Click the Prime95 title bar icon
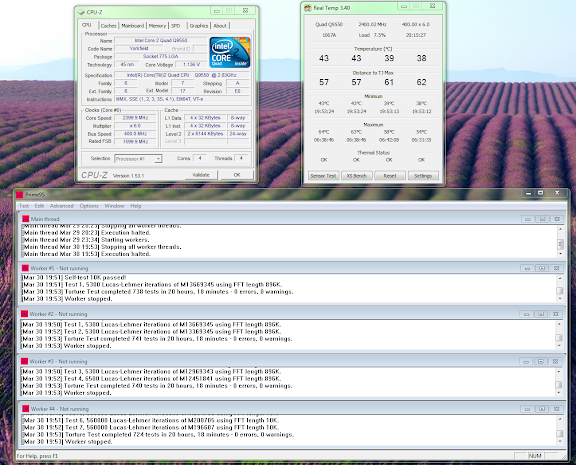This screenshot has width=576, height=465. click(19, 194)
